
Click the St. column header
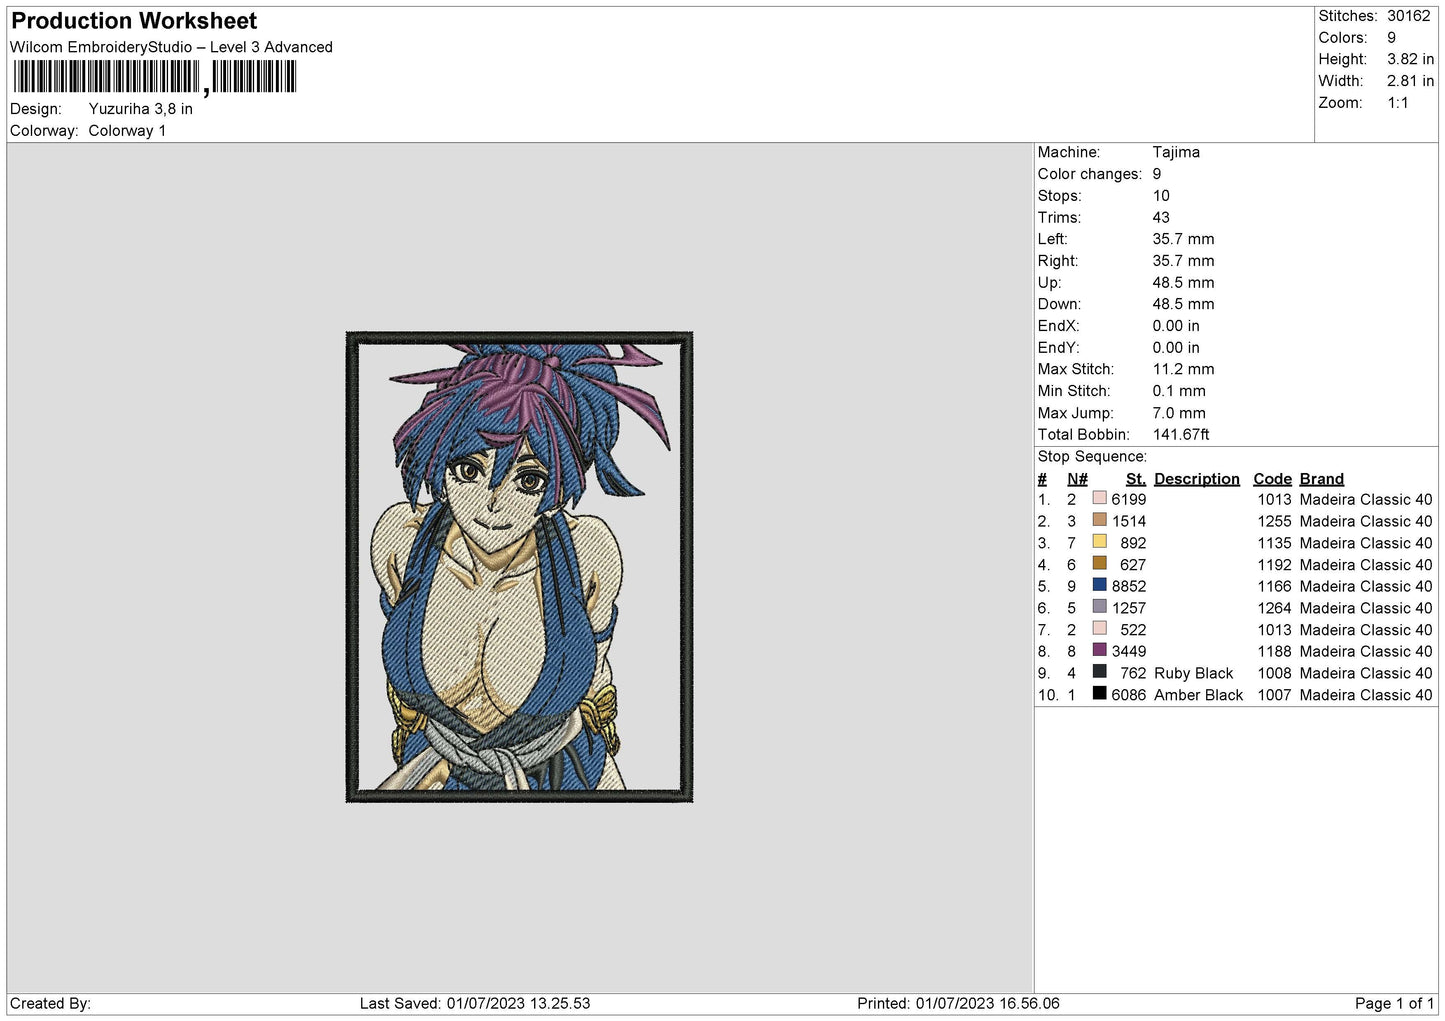[x=1136, y=479]
